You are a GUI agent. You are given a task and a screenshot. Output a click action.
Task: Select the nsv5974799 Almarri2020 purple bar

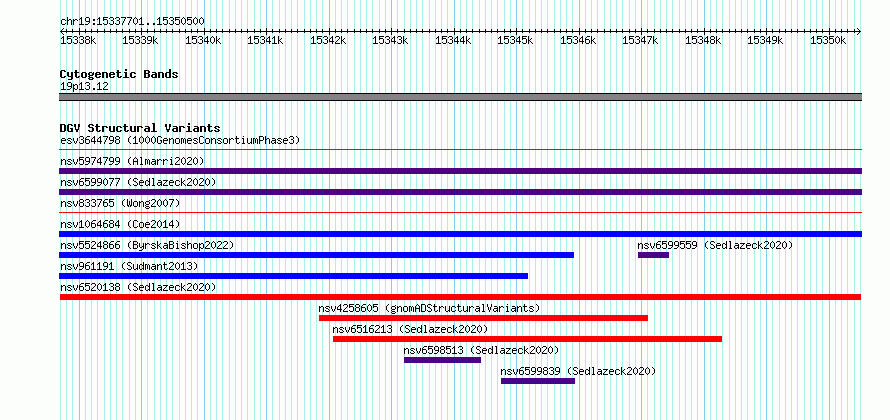460,171
